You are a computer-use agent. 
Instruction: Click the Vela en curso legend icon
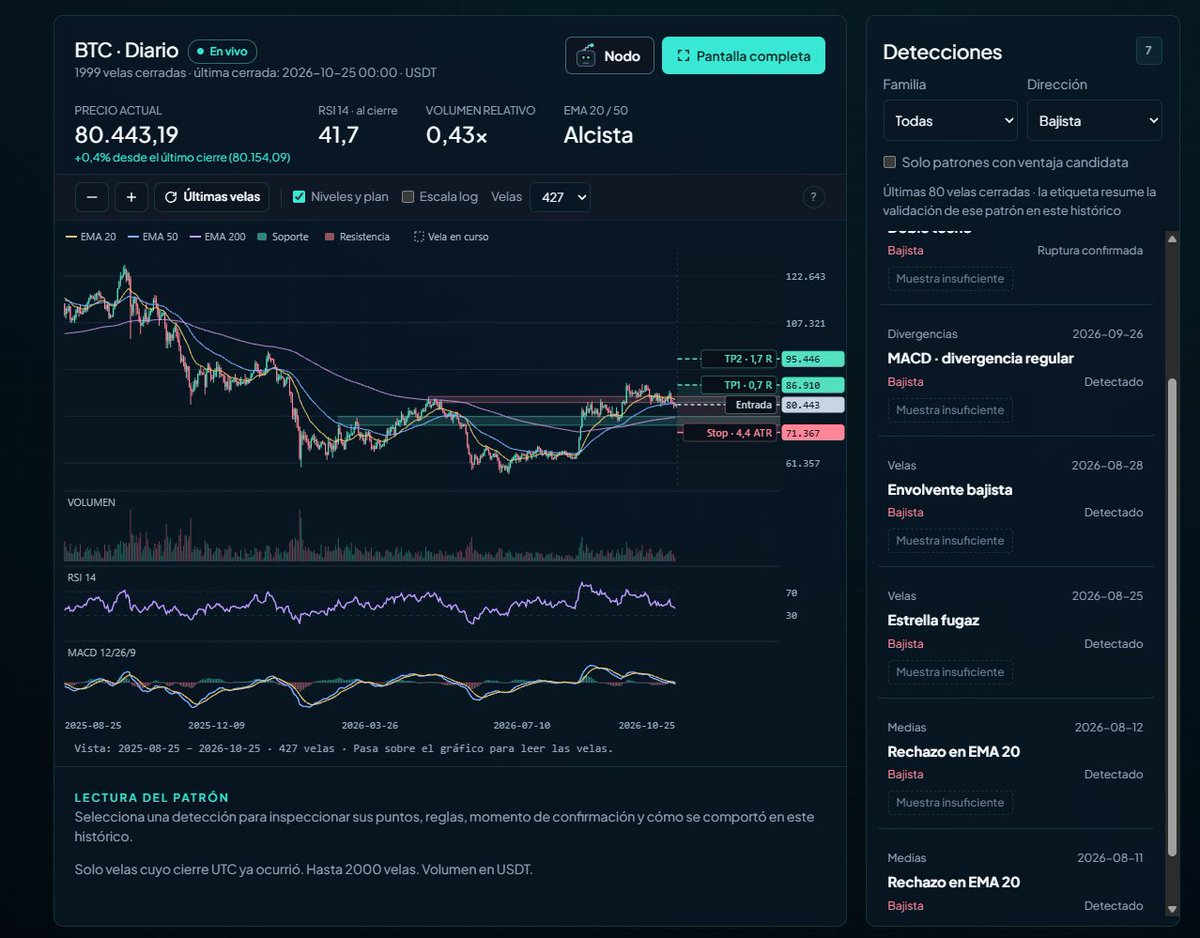[417, 237]
